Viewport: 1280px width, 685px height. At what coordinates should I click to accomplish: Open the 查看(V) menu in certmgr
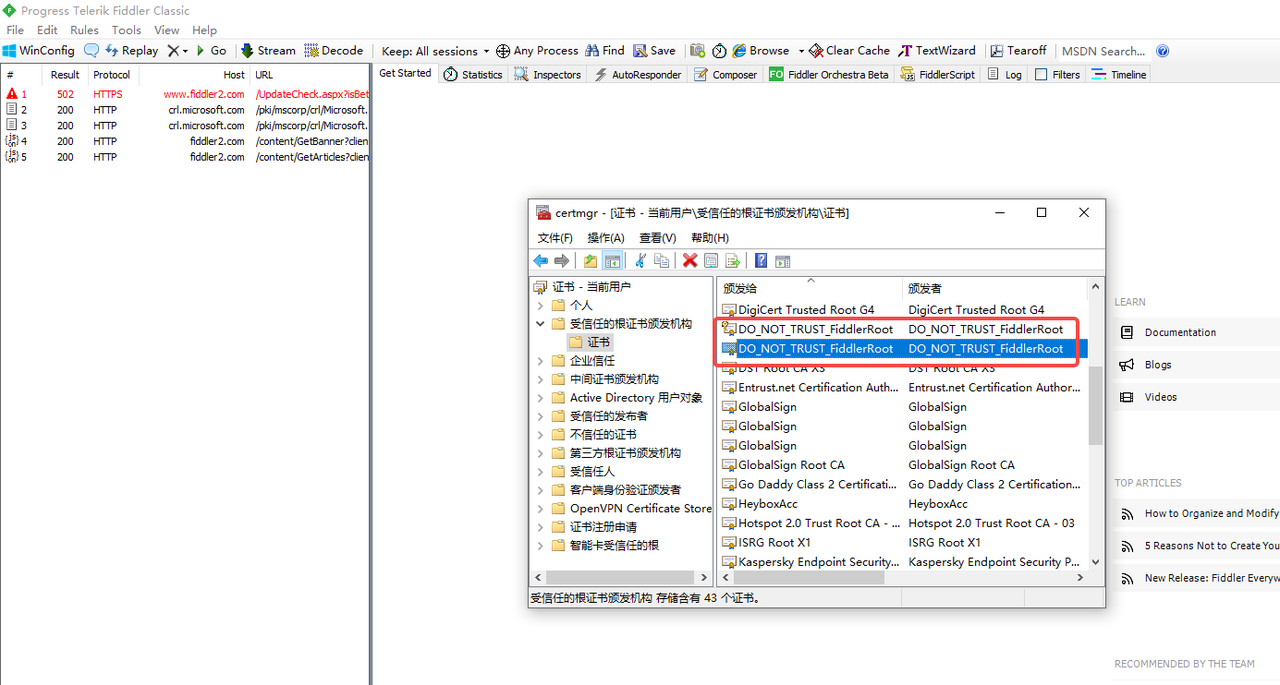click(x=658, y=238)
